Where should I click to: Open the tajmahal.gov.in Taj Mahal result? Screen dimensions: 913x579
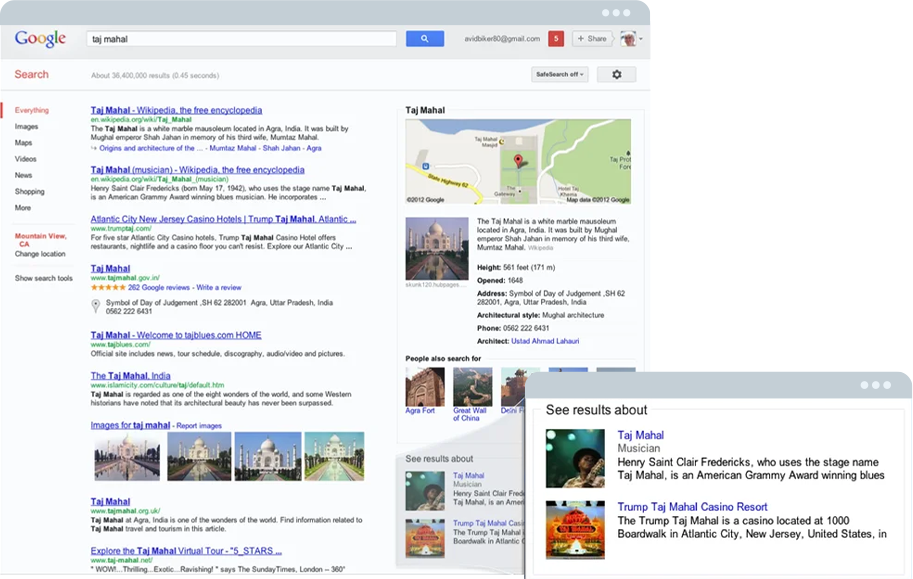tap(110, 269)
